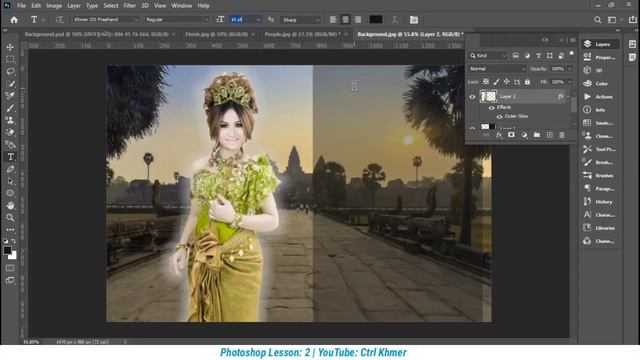Add a layer mask
The width and height of the screenshot is (640, 360).
tap(511, 135)
